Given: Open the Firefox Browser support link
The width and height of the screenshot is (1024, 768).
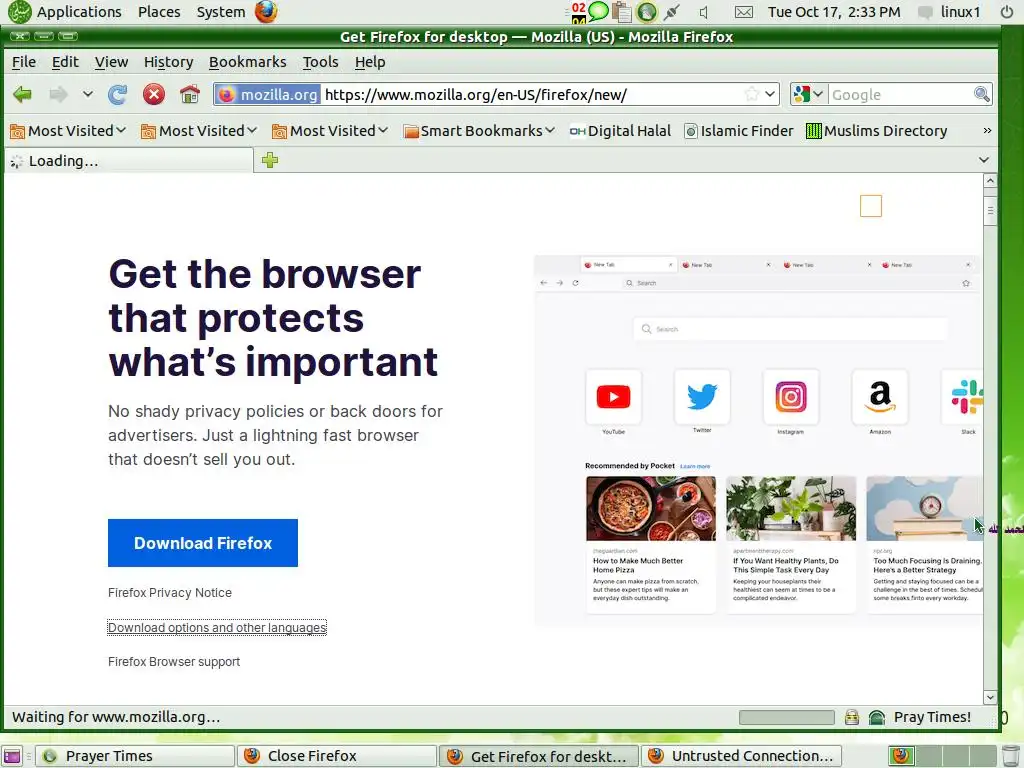Looking at the screenshot, I should point(174,662).
